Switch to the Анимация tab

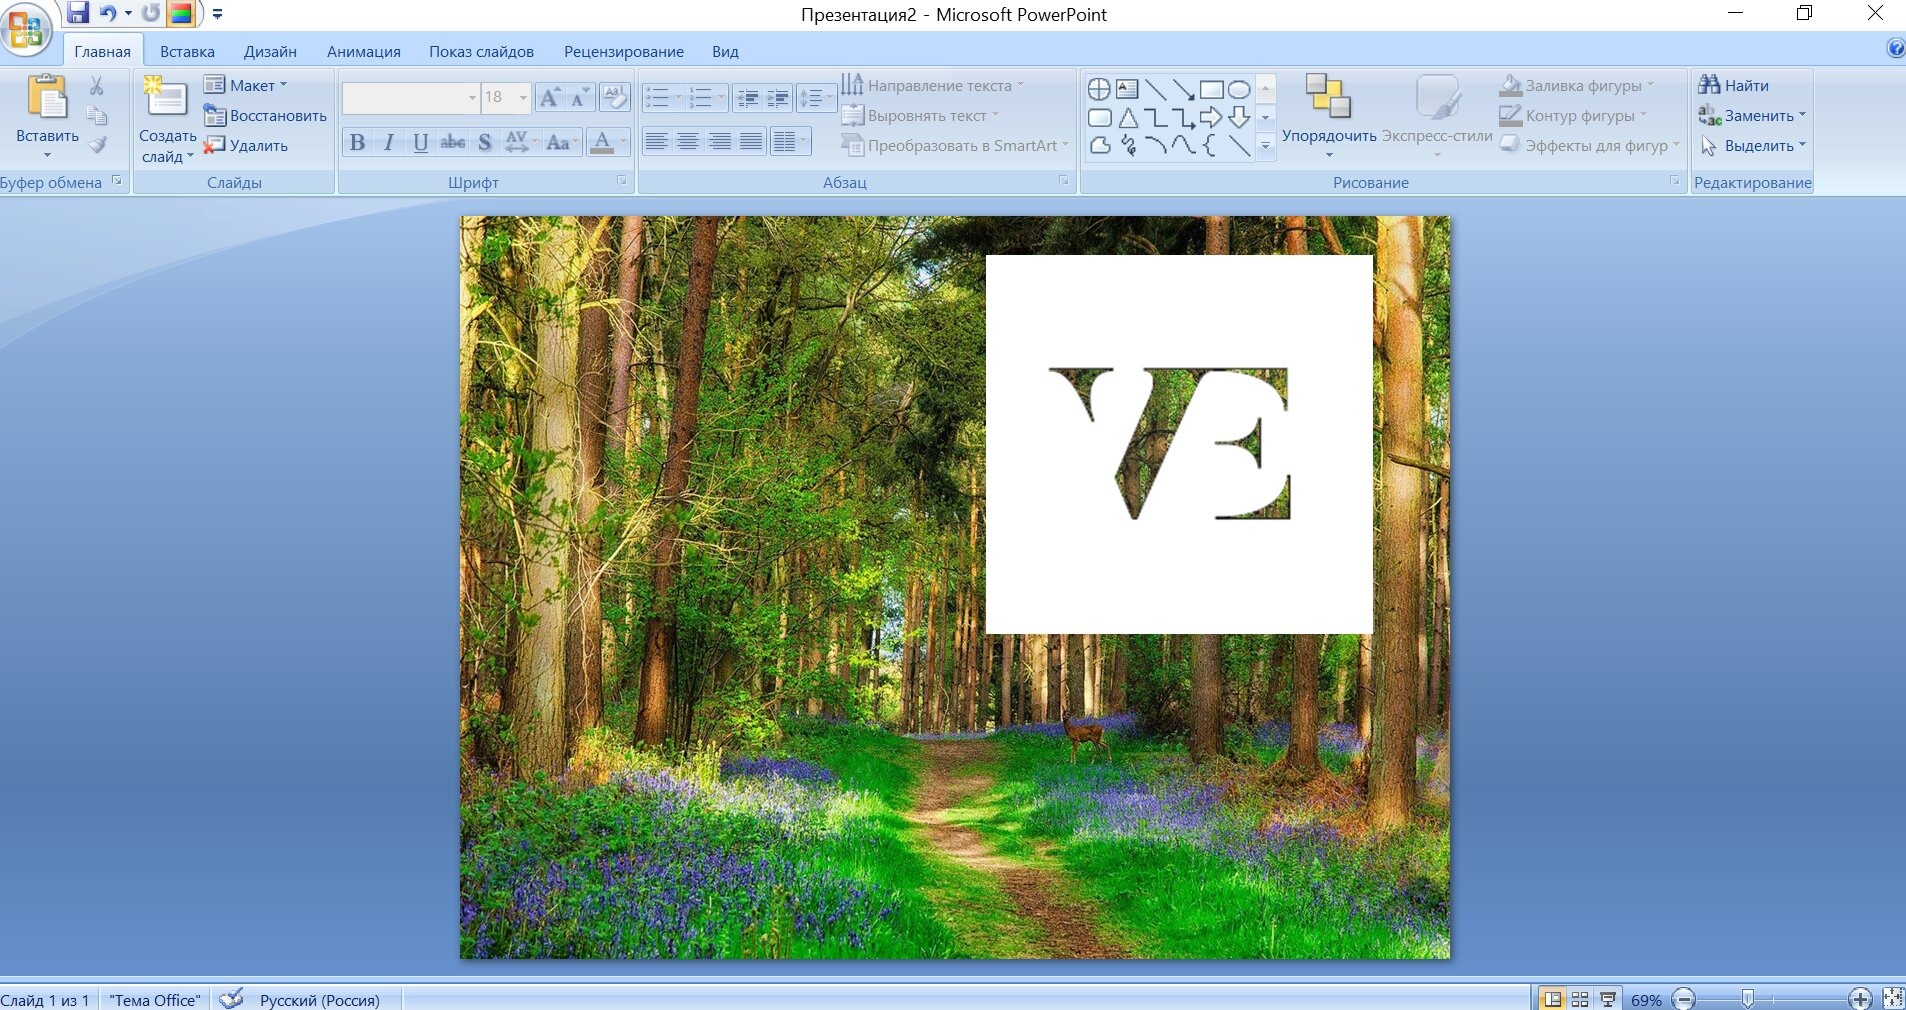[x=364, y=51]
